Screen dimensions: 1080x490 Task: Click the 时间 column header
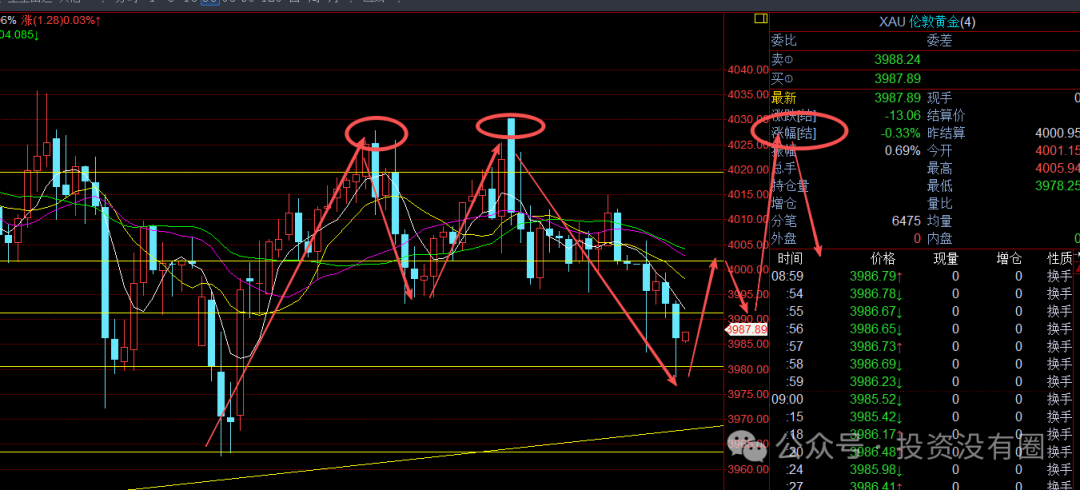(x=789, y=258)
